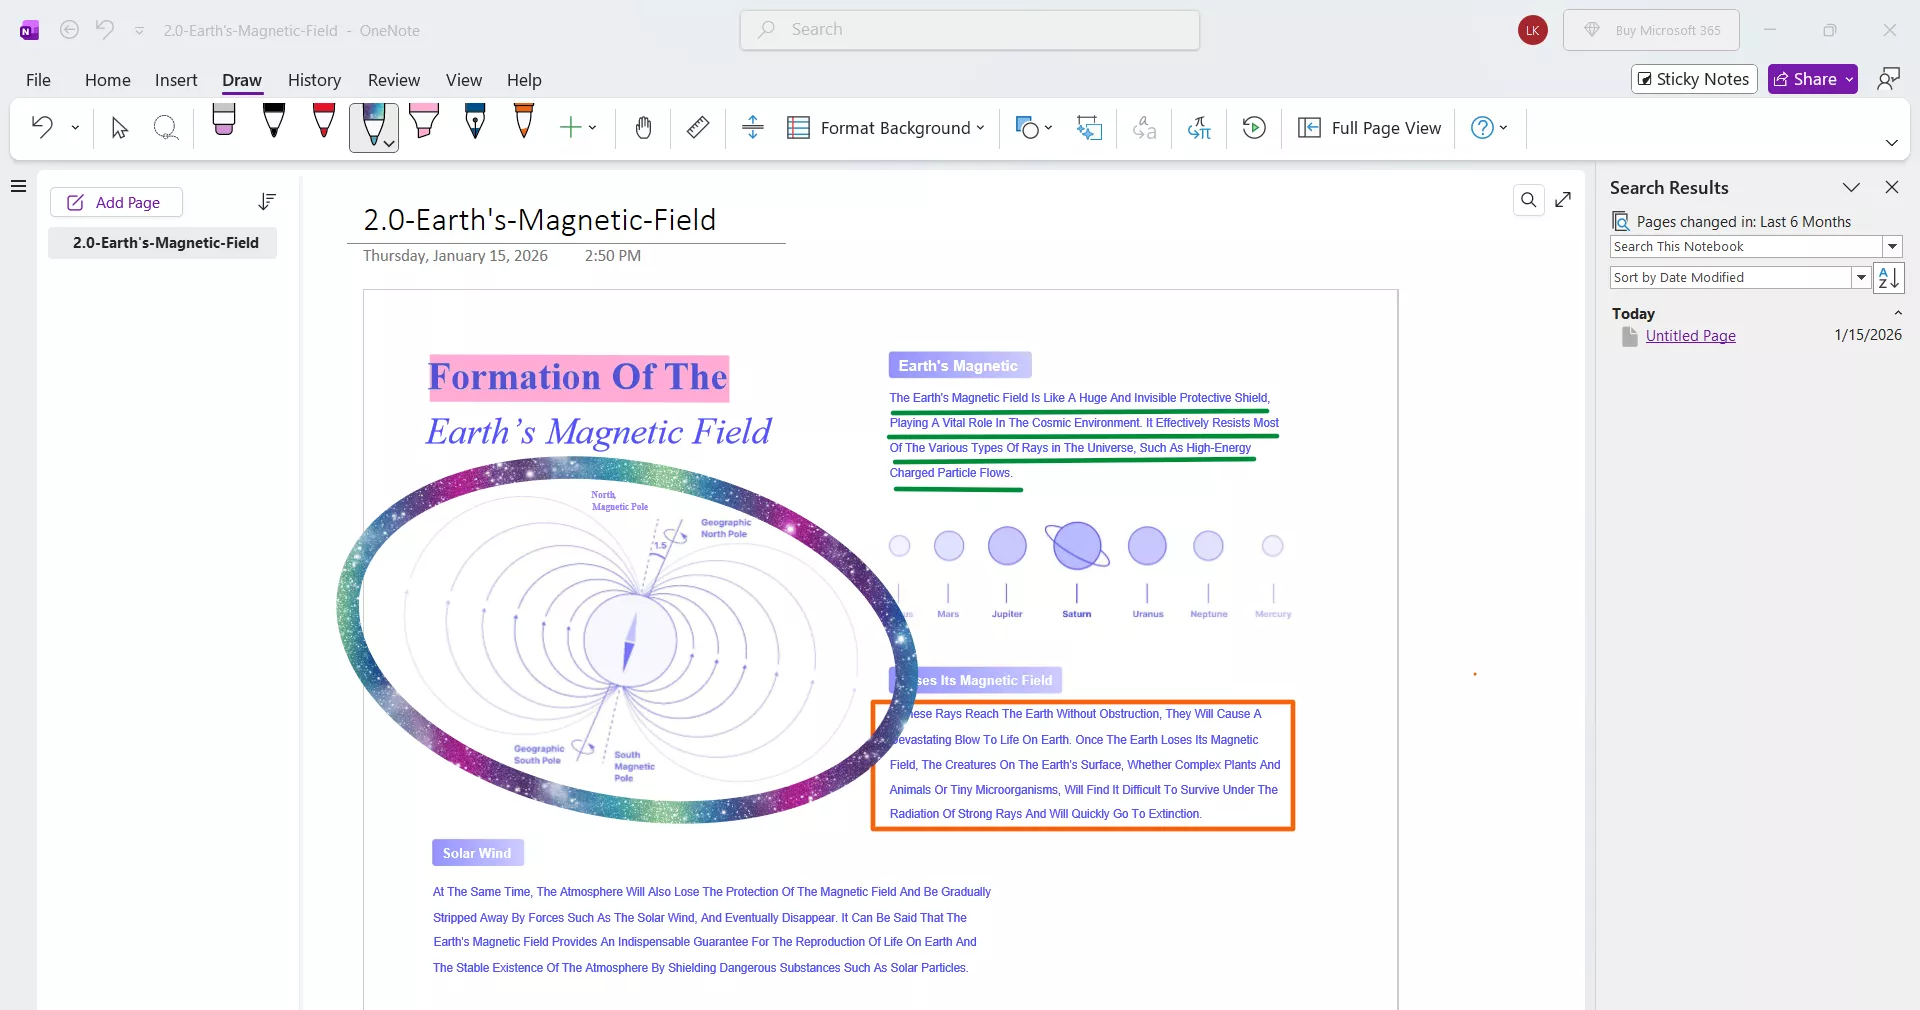Toggle the pin pane icon near Share
The image size is (1920, 1010).
1888,78
